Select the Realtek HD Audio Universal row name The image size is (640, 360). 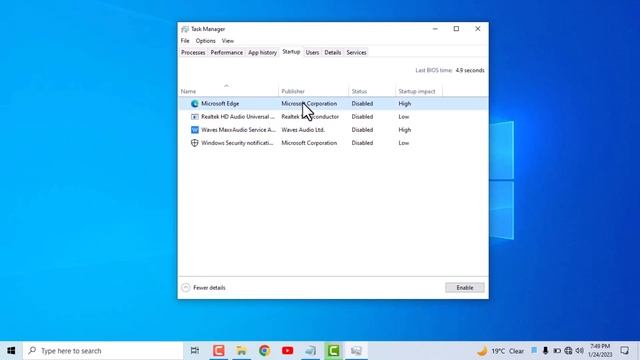238,117
